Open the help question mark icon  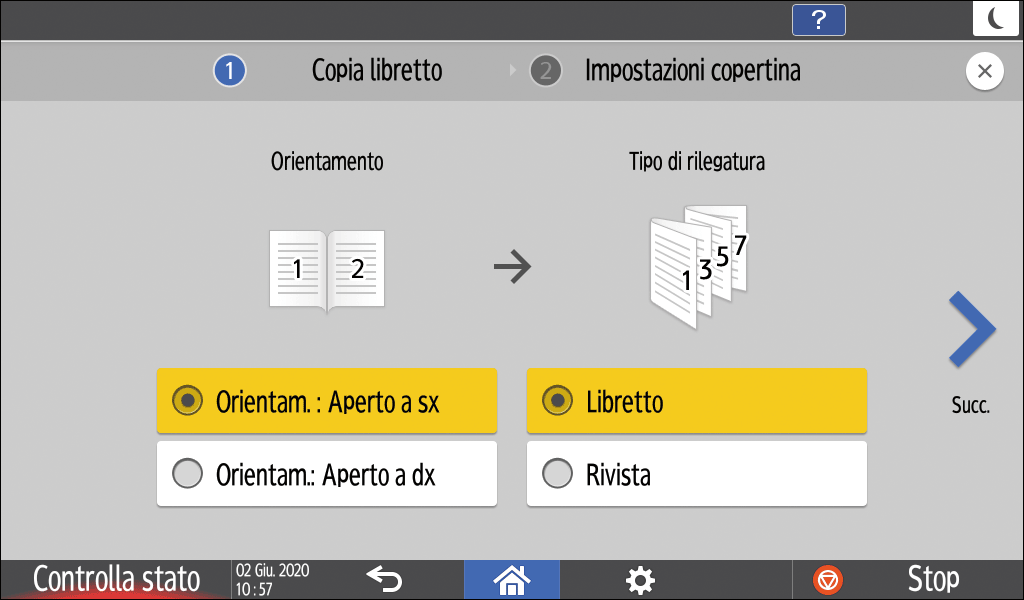click(818, 20)
